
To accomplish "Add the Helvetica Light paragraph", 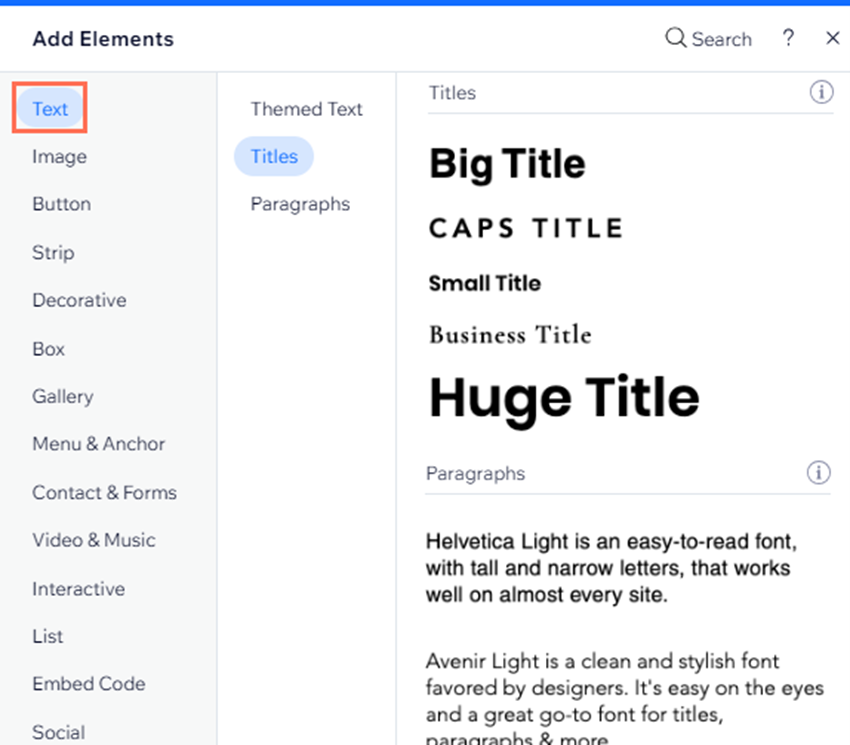I will (611, 568).
